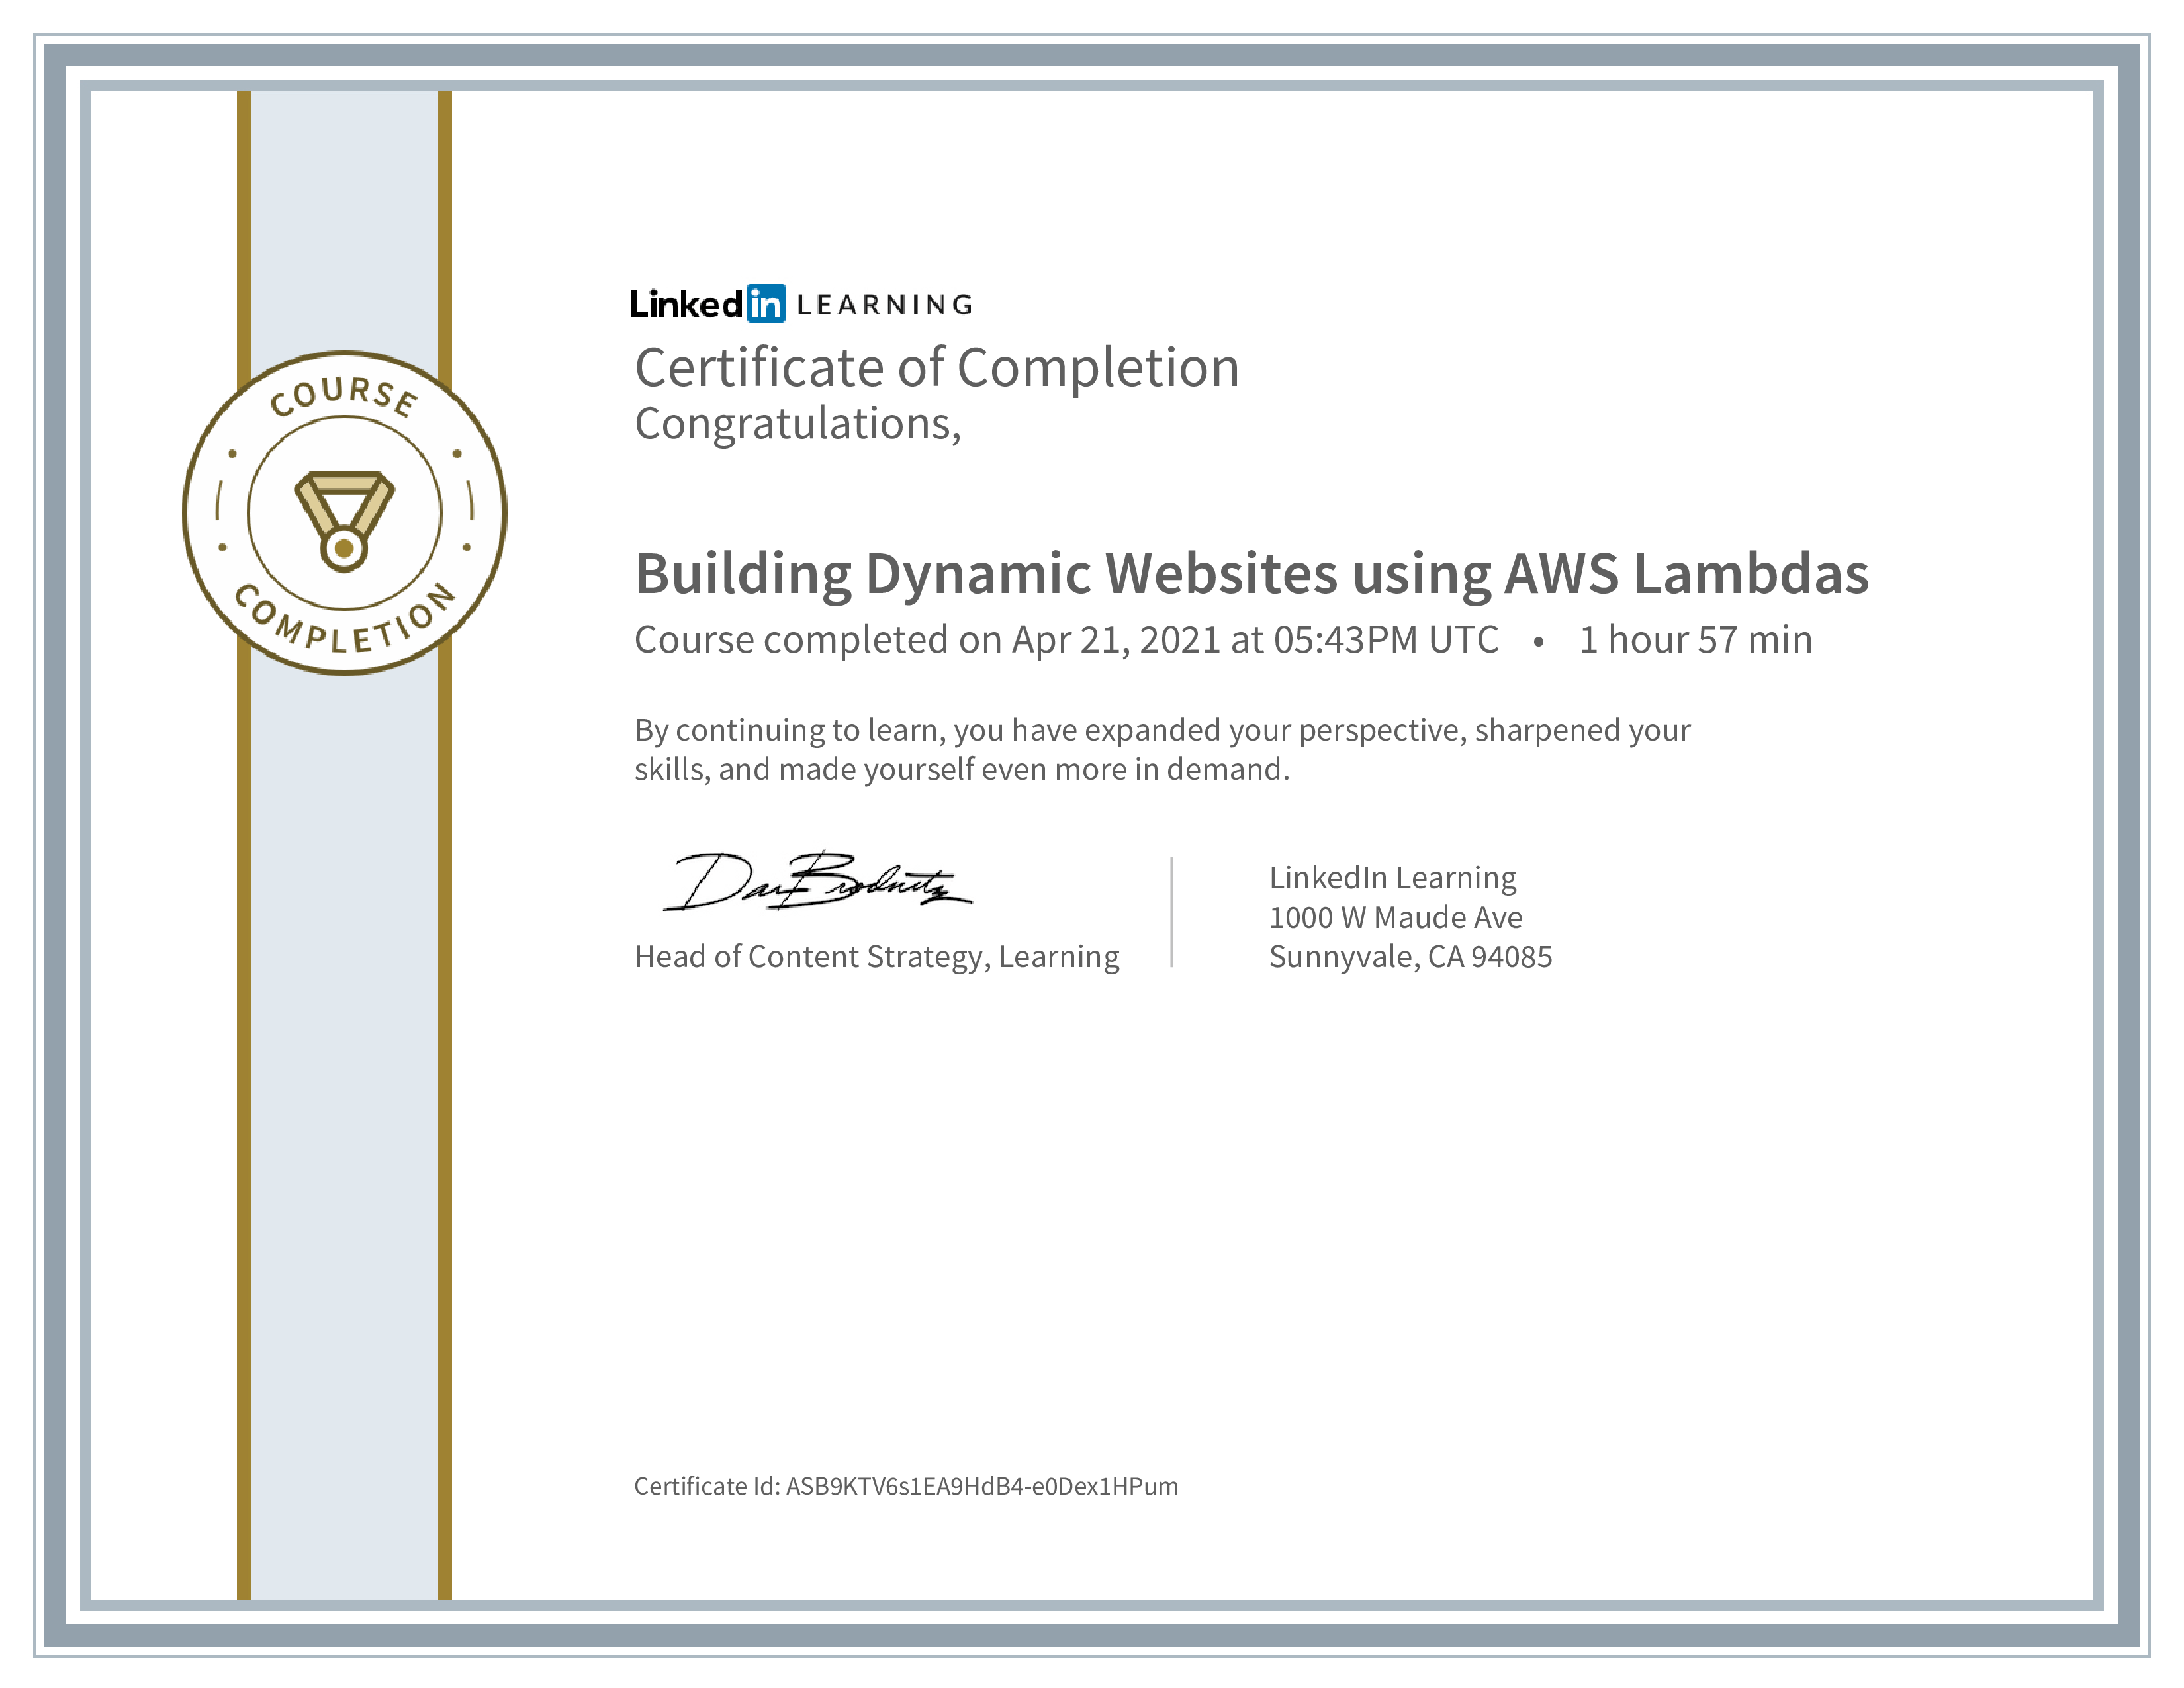Click the 'LinkedIn Learning' address line

(x=1392, y=878)
